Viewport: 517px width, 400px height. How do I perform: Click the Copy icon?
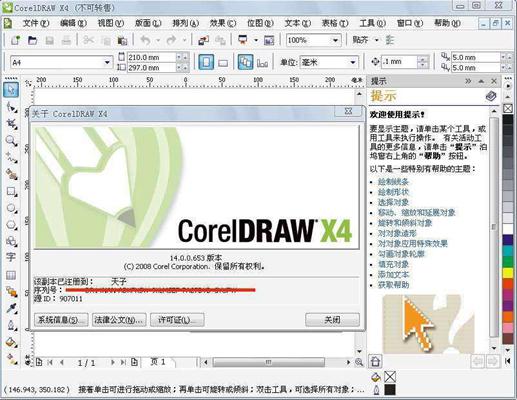click(106, 40)
